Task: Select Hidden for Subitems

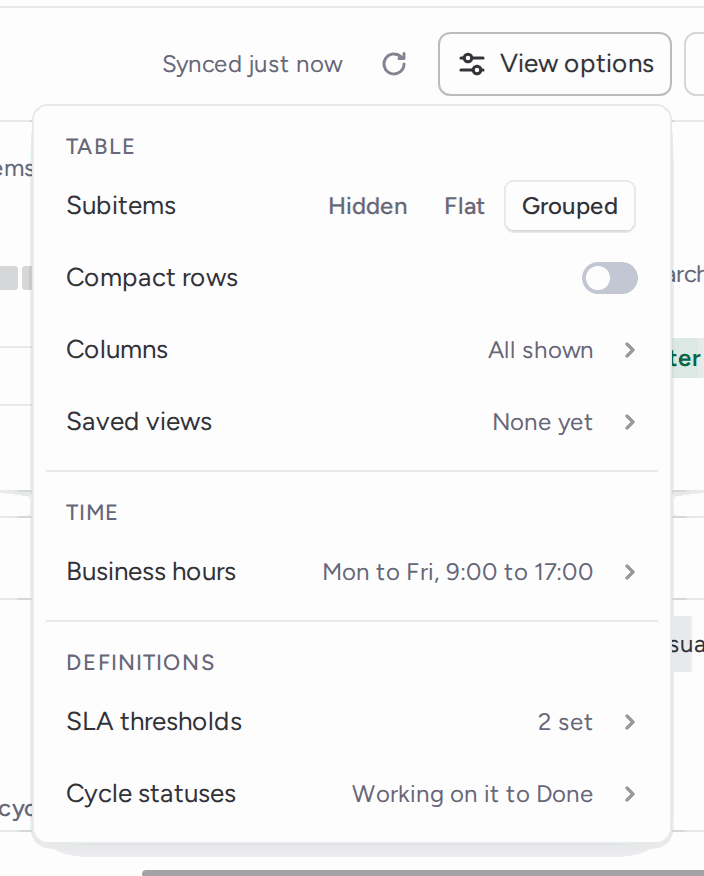Action: tap(368, 206)
